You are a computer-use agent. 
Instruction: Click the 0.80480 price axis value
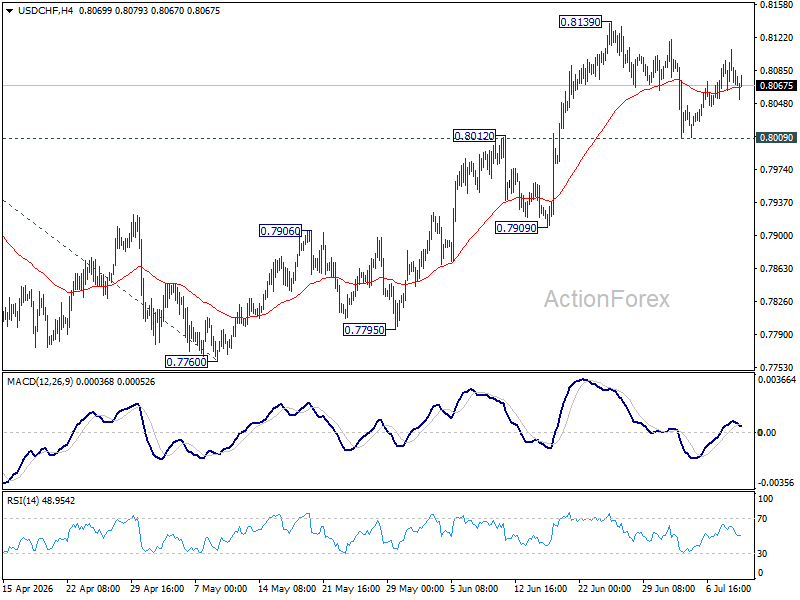click(777, 104)
